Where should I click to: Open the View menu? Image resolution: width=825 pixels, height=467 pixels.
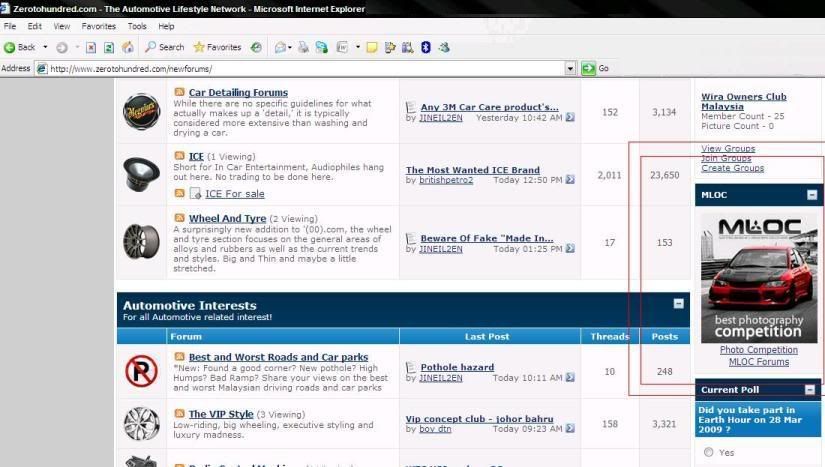coord(62,26)
